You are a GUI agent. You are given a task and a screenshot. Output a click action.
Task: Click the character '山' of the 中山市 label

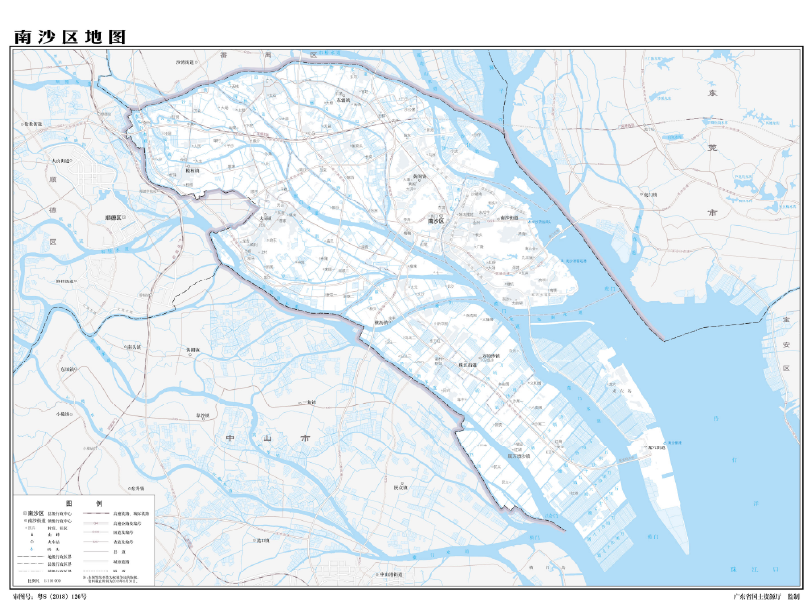[267, 439]
